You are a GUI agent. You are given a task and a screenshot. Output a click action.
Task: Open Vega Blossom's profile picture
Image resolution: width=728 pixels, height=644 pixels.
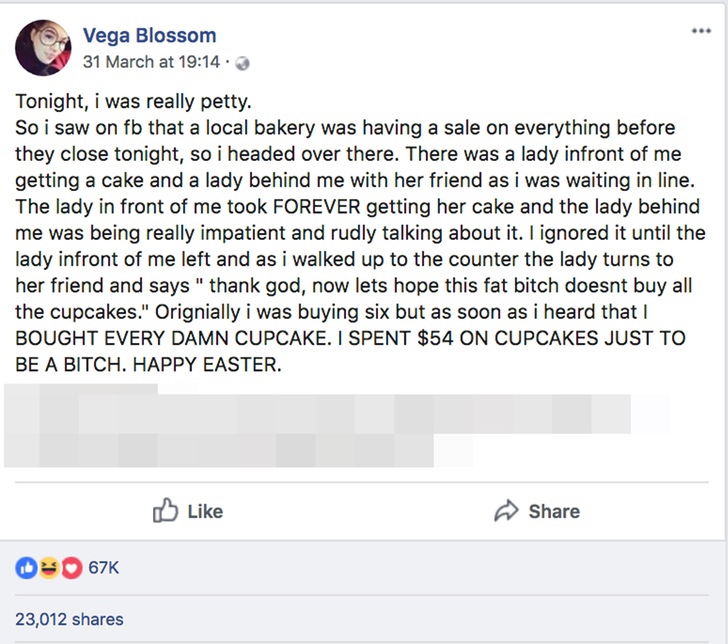(43, 47)
